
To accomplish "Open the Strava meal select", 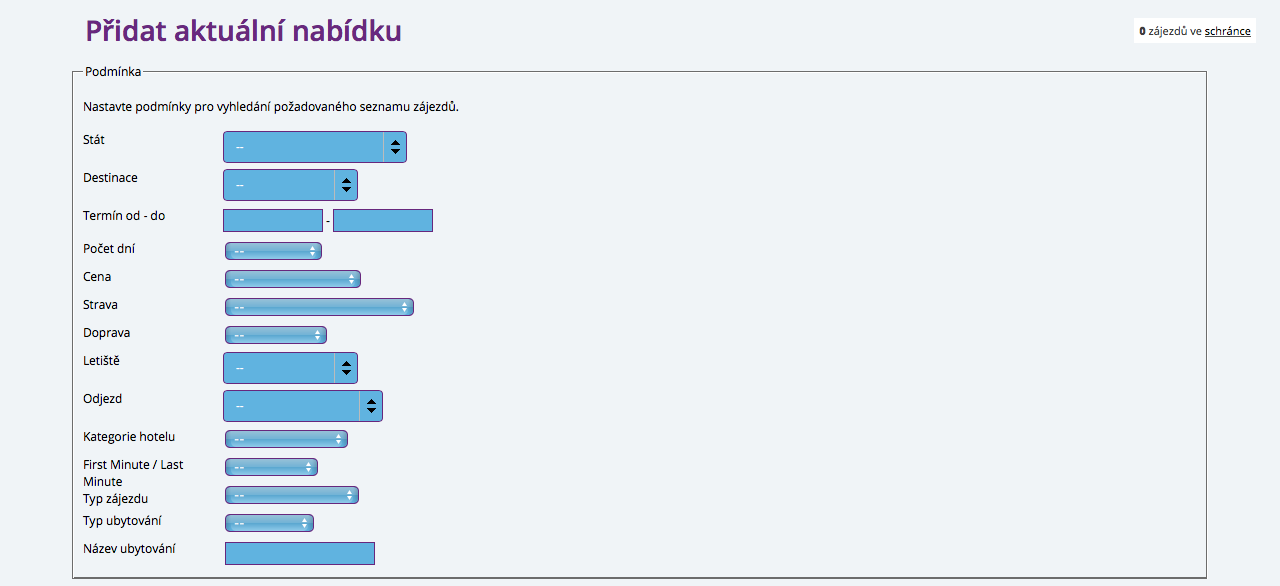I will coord(319,307).
